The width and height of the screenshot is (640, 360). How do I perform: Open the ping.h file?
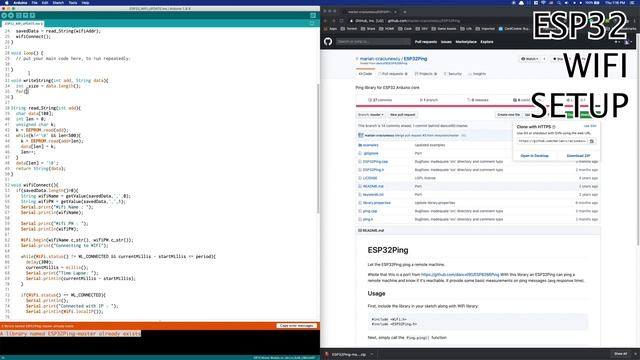click(368, 220)
